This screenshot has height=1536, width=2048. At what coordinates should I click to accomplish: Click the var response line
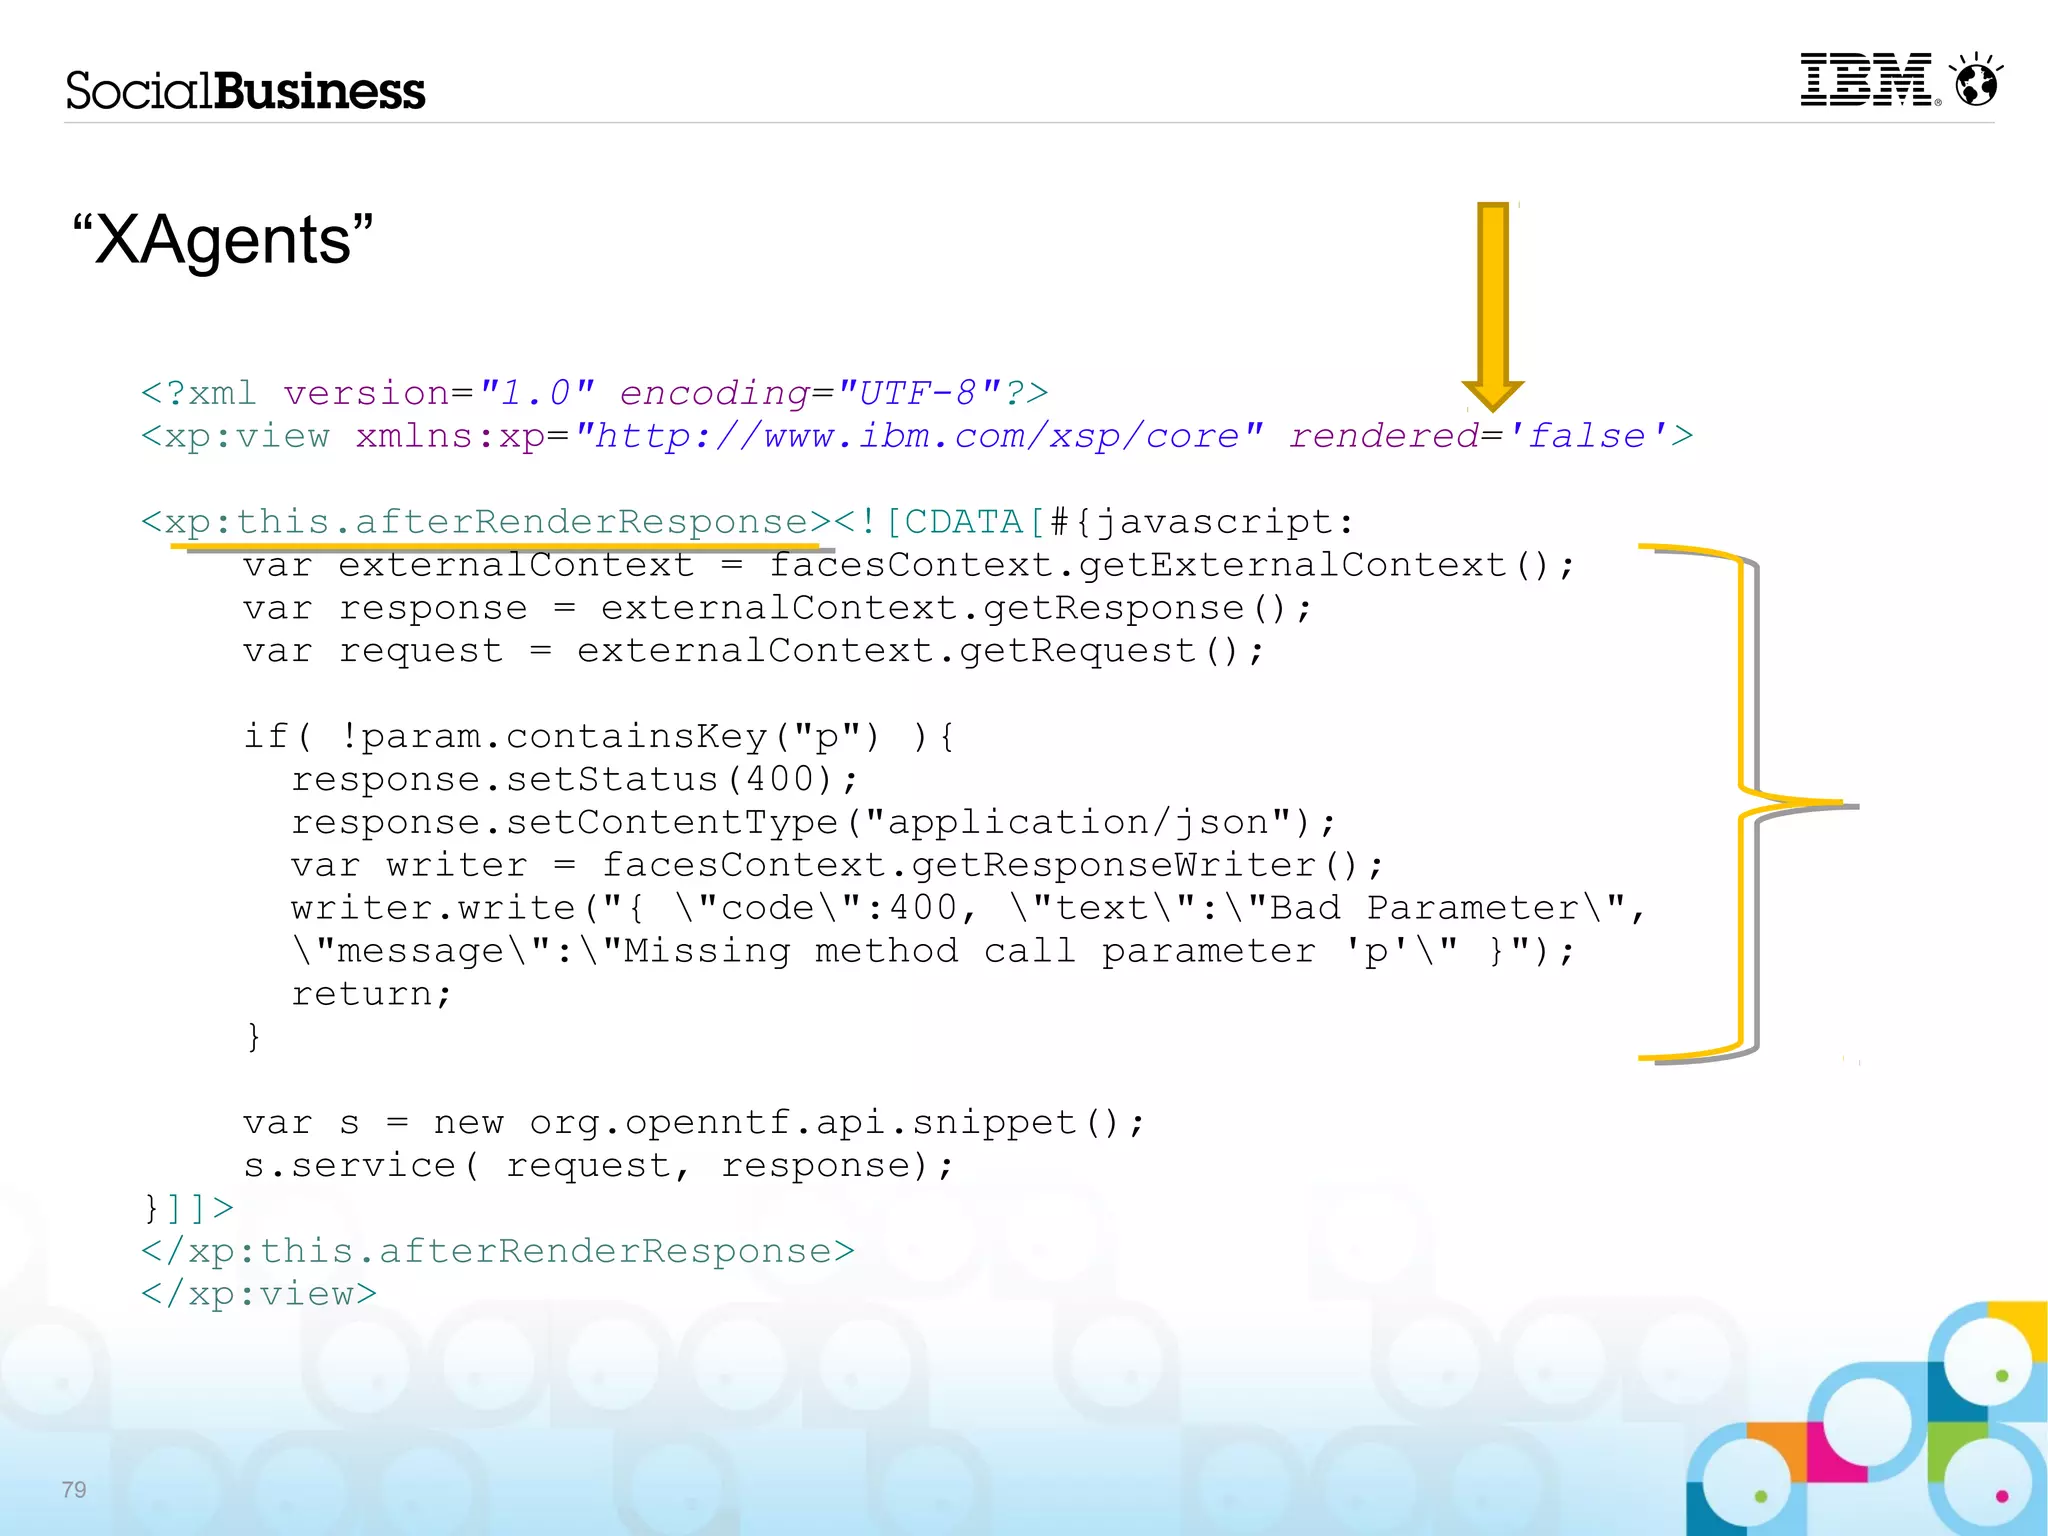tap(778, 609)
